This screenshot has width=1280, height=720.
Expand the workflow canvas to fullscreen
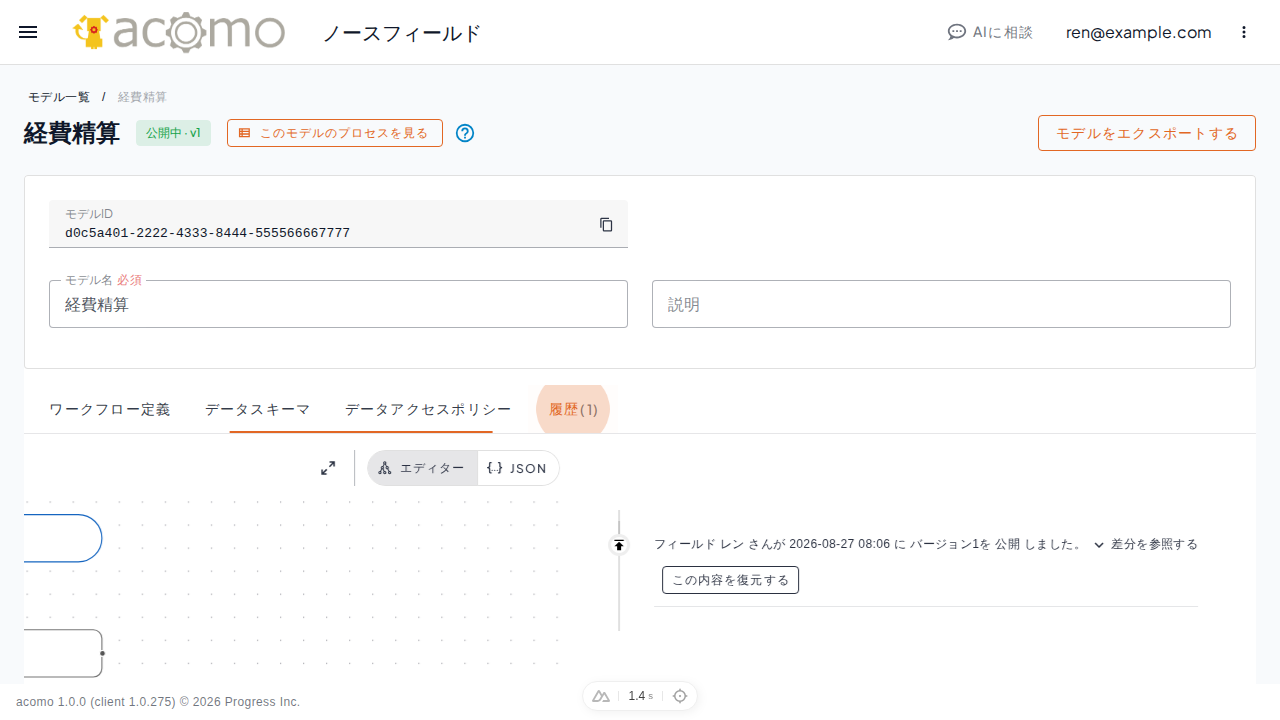pos(328,468)
